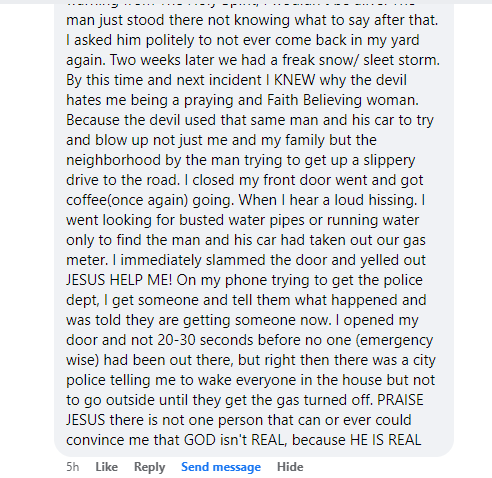Like this comment

pyautogui.click(x=106, y=467)
